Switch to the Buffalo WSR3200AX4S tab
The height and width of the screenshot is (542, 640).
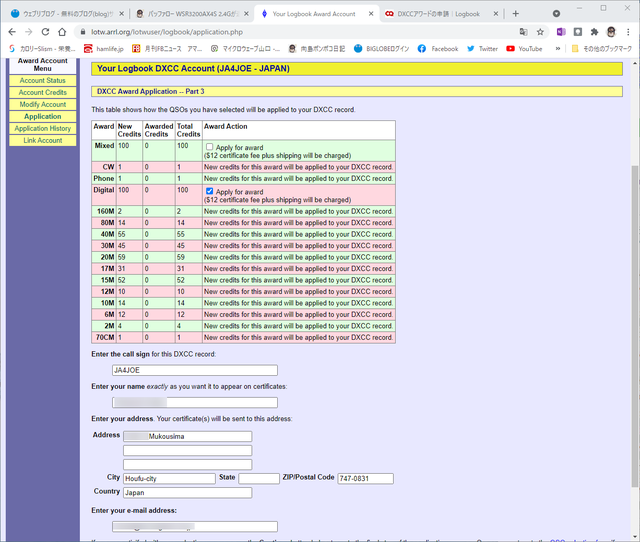pyautogui.click(x=192, y=14)
